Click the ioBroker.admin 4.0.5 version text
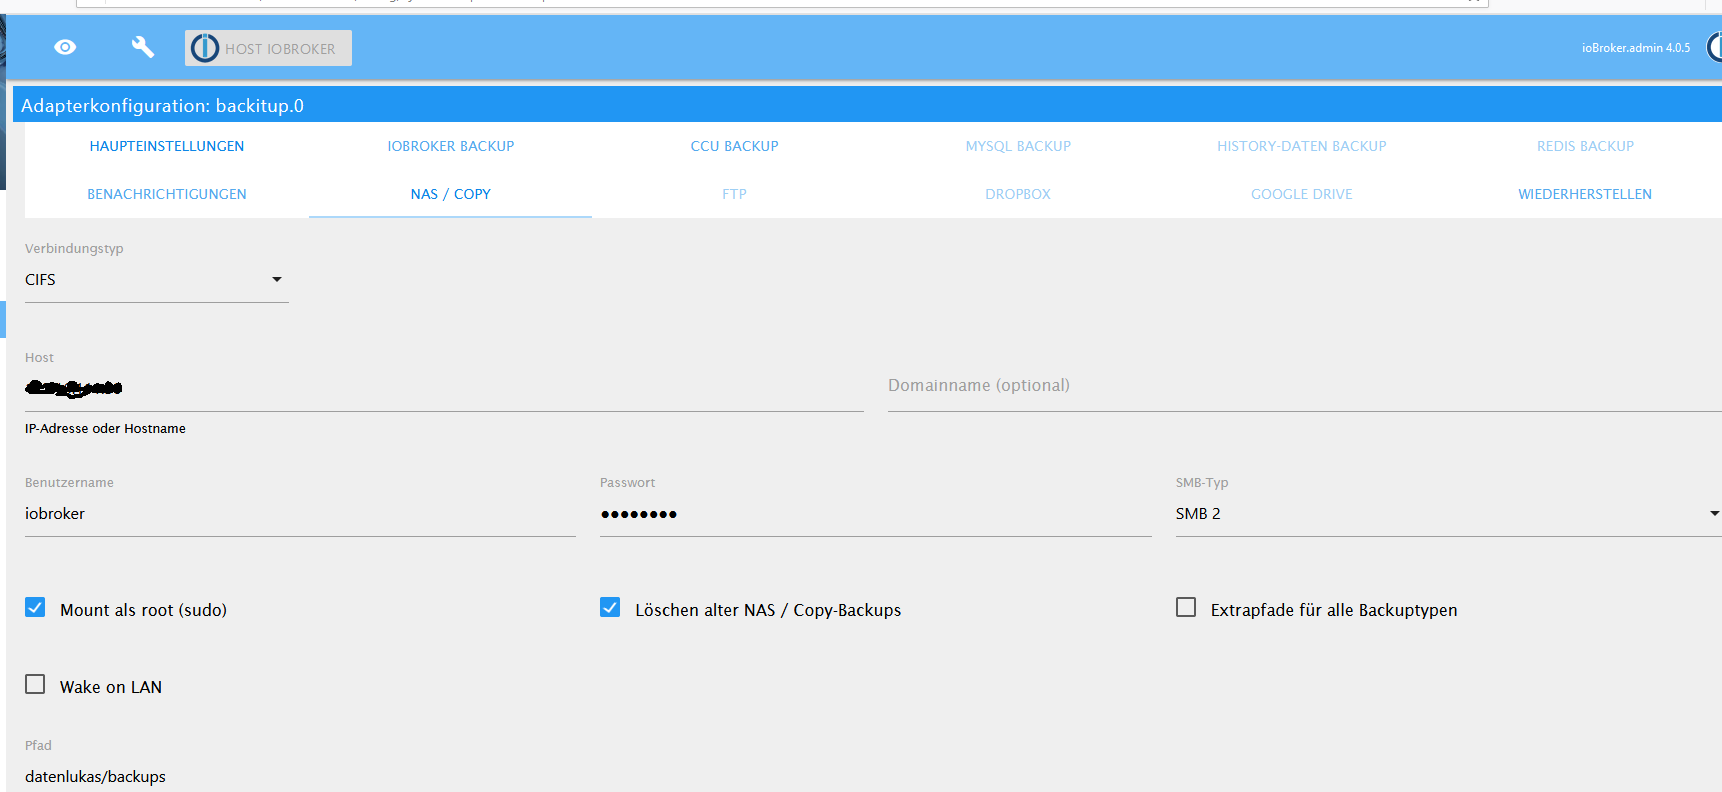This screenshot has height=792, width=1722. click(1636, 48)
